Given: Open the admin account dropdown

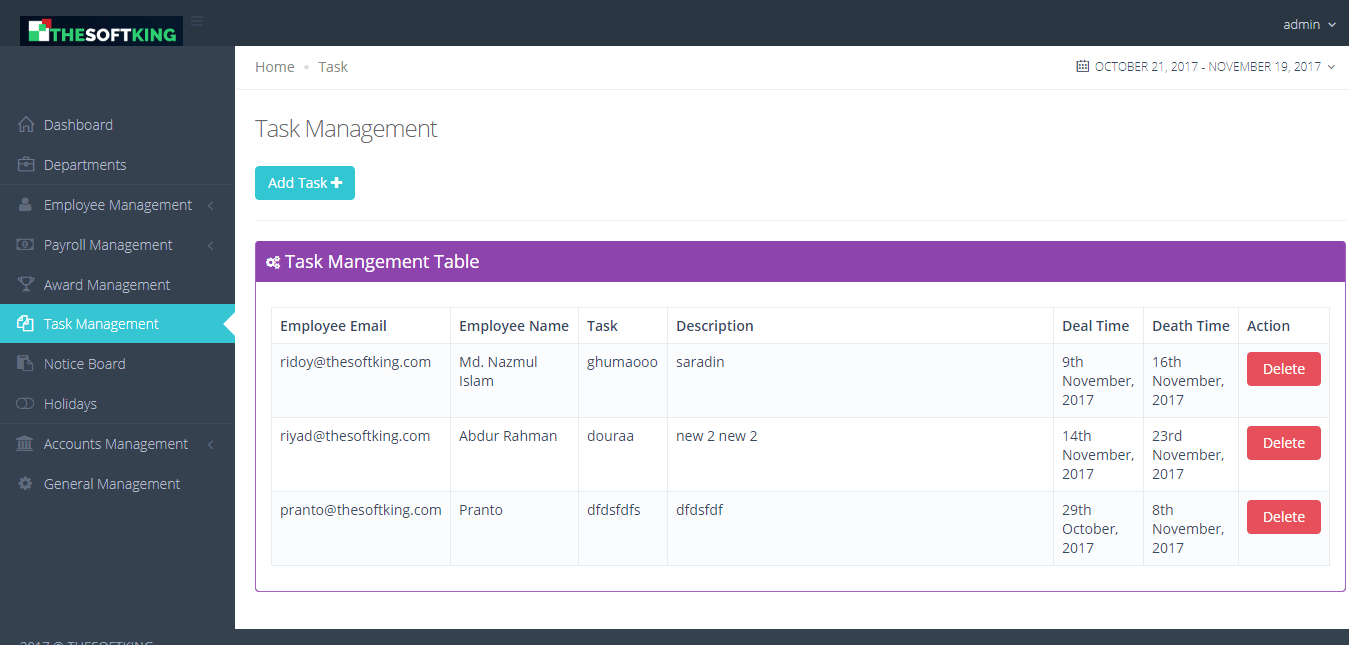Looking at the screenshot, I should tap(1306, 23).
